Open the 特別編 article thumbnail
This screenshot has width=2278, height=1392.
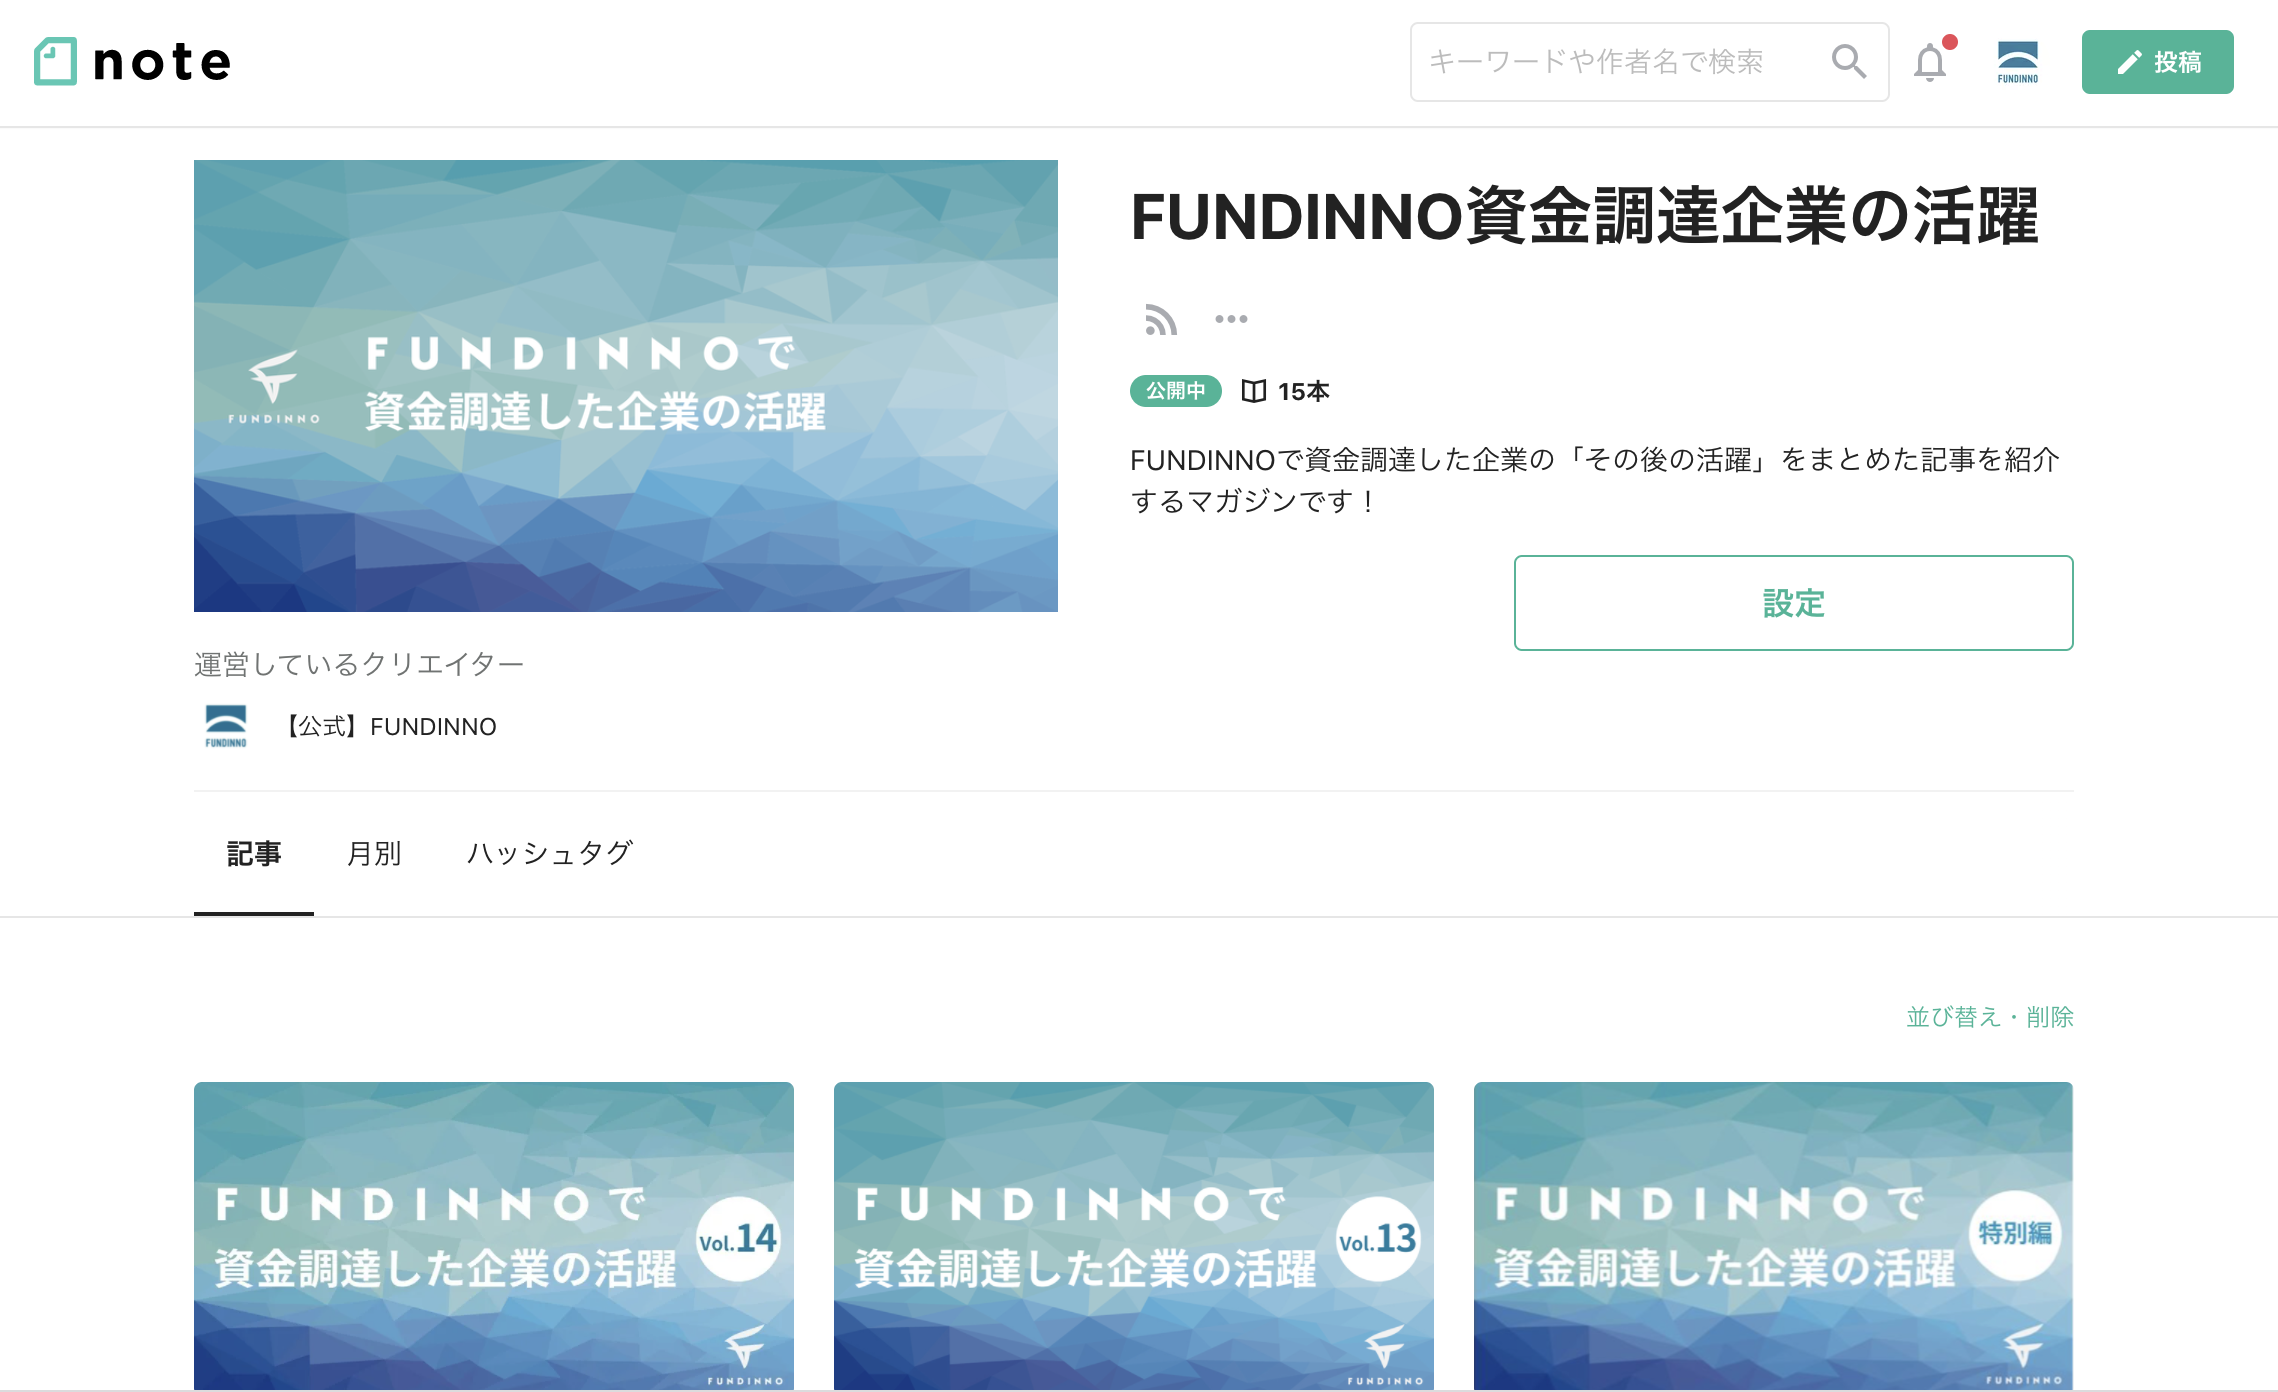pos(1773,1236)
